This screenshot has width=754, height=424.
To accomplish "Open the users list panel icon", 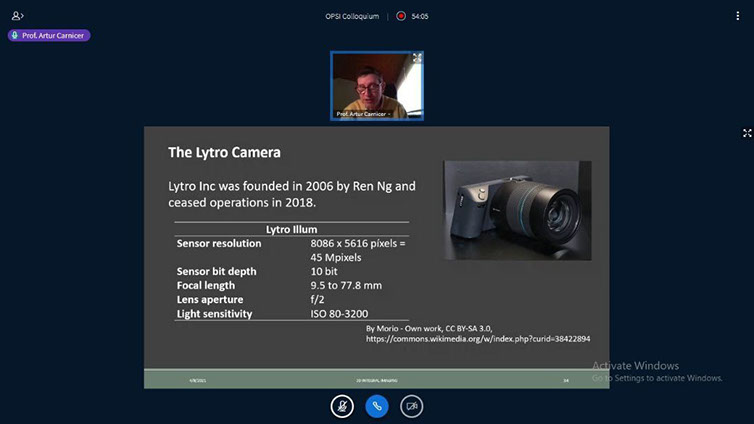I will [x=18, y=16].
